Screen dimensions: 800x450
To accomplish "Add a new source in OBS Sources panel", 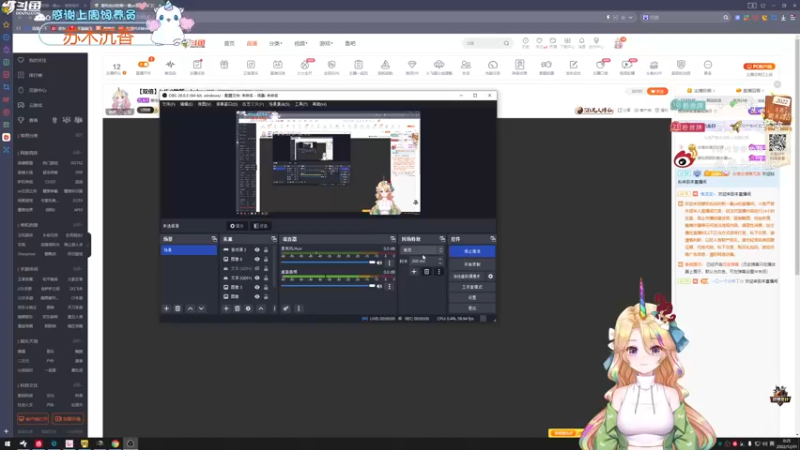I will [x=226, y=308].
